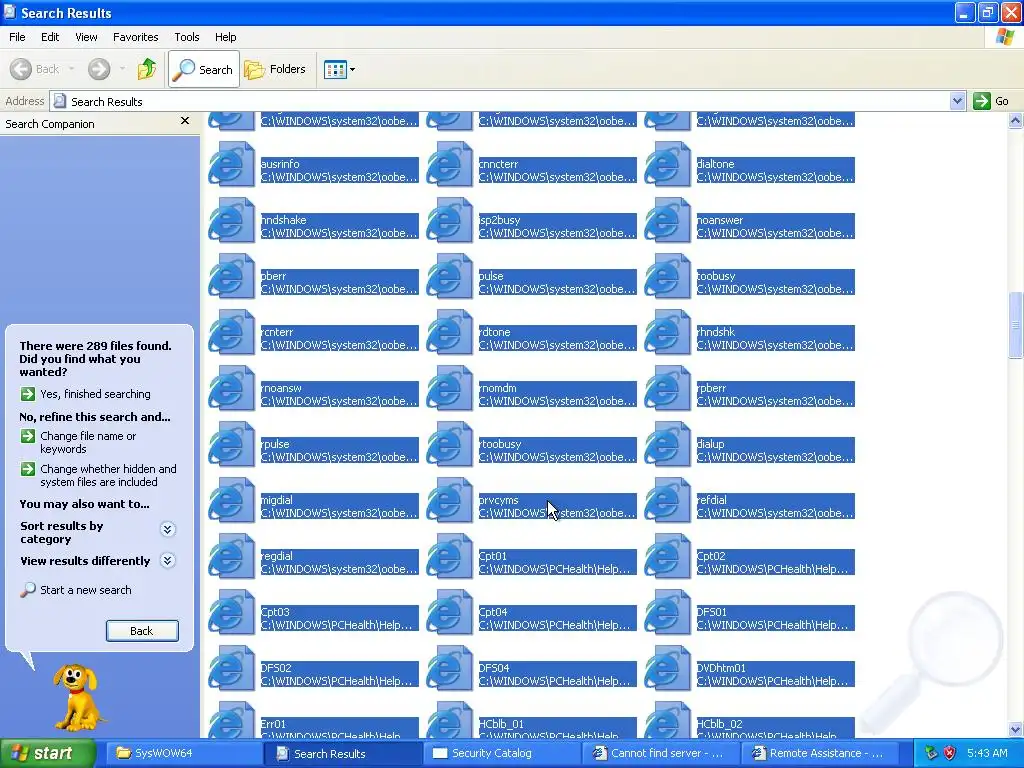
Task: Select the rpulse file icon
Action: click(x=231, y=445)
